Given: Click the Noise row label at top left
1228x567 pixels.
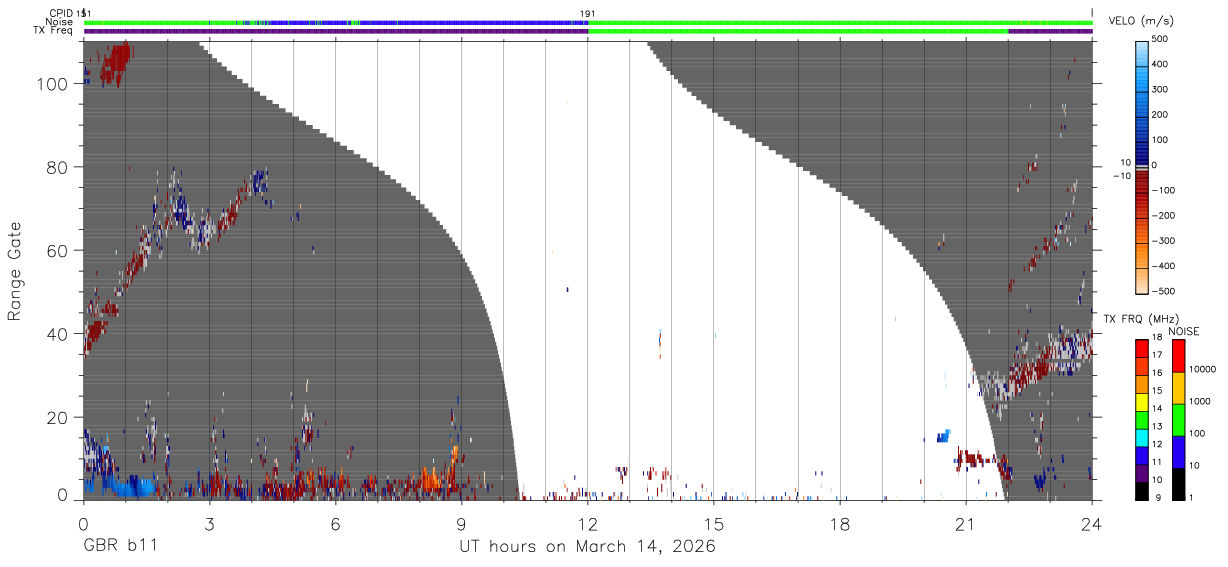Looking at the screenshot, I should (x=61, y=22).
